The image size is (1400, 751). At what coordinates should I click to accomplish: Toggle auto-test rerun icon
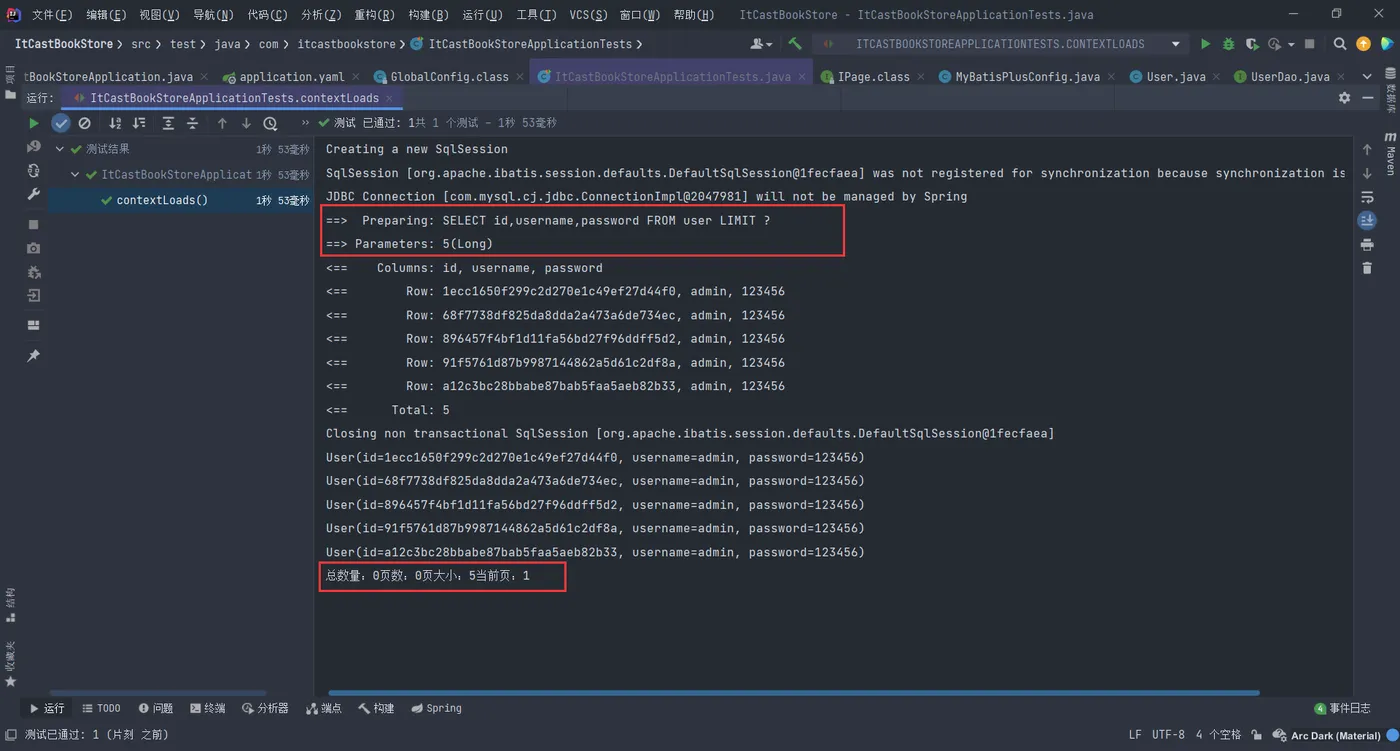coord(33,171)
